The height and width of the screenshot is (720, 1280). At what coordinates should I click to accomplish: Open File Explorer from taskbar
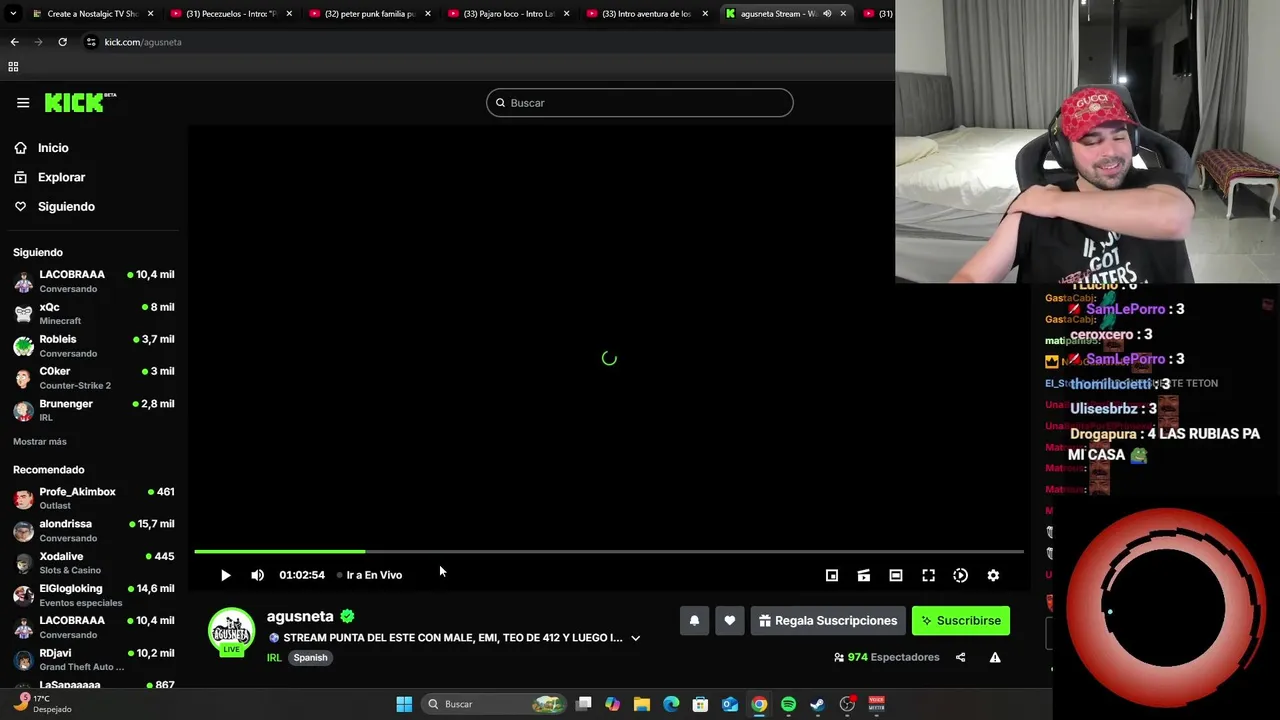[x=642, y=704]
